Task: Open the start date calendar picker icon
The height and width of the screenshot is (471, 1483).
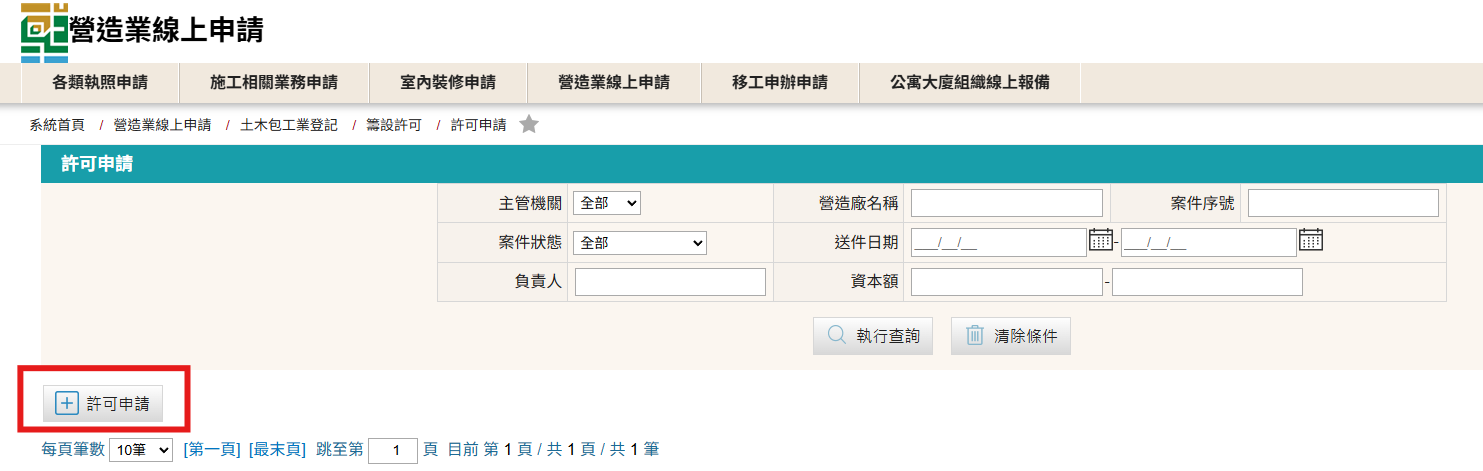Action: click(x=1100, y=240)
